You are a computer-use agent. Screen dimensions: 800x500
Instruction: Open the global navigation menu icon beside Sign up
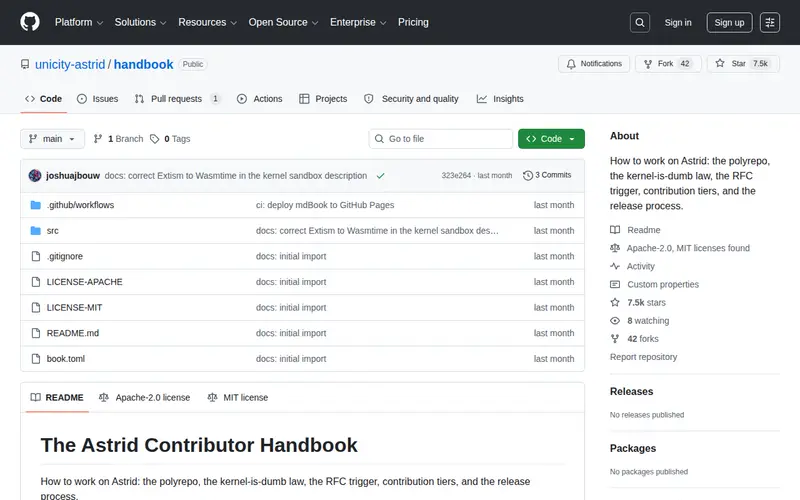tap(770, 22)
